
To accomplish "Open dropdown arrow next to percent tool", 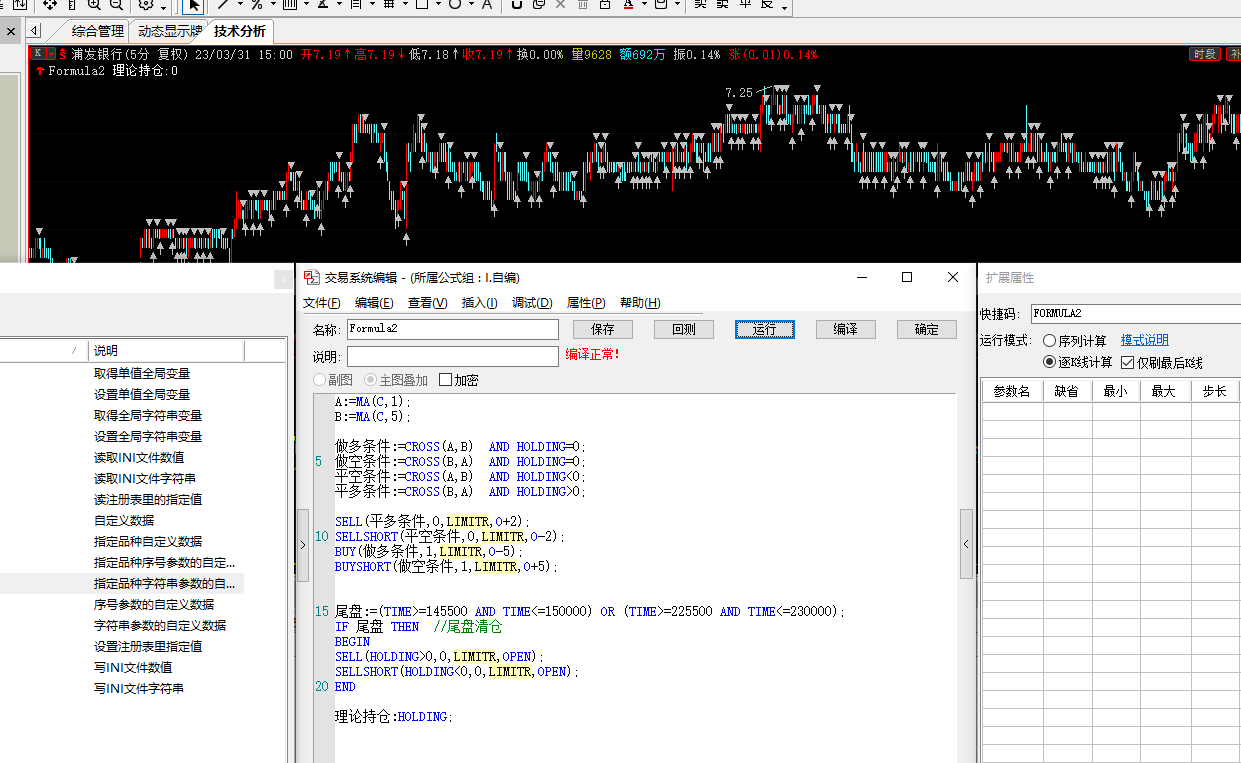I will (273, 5).
